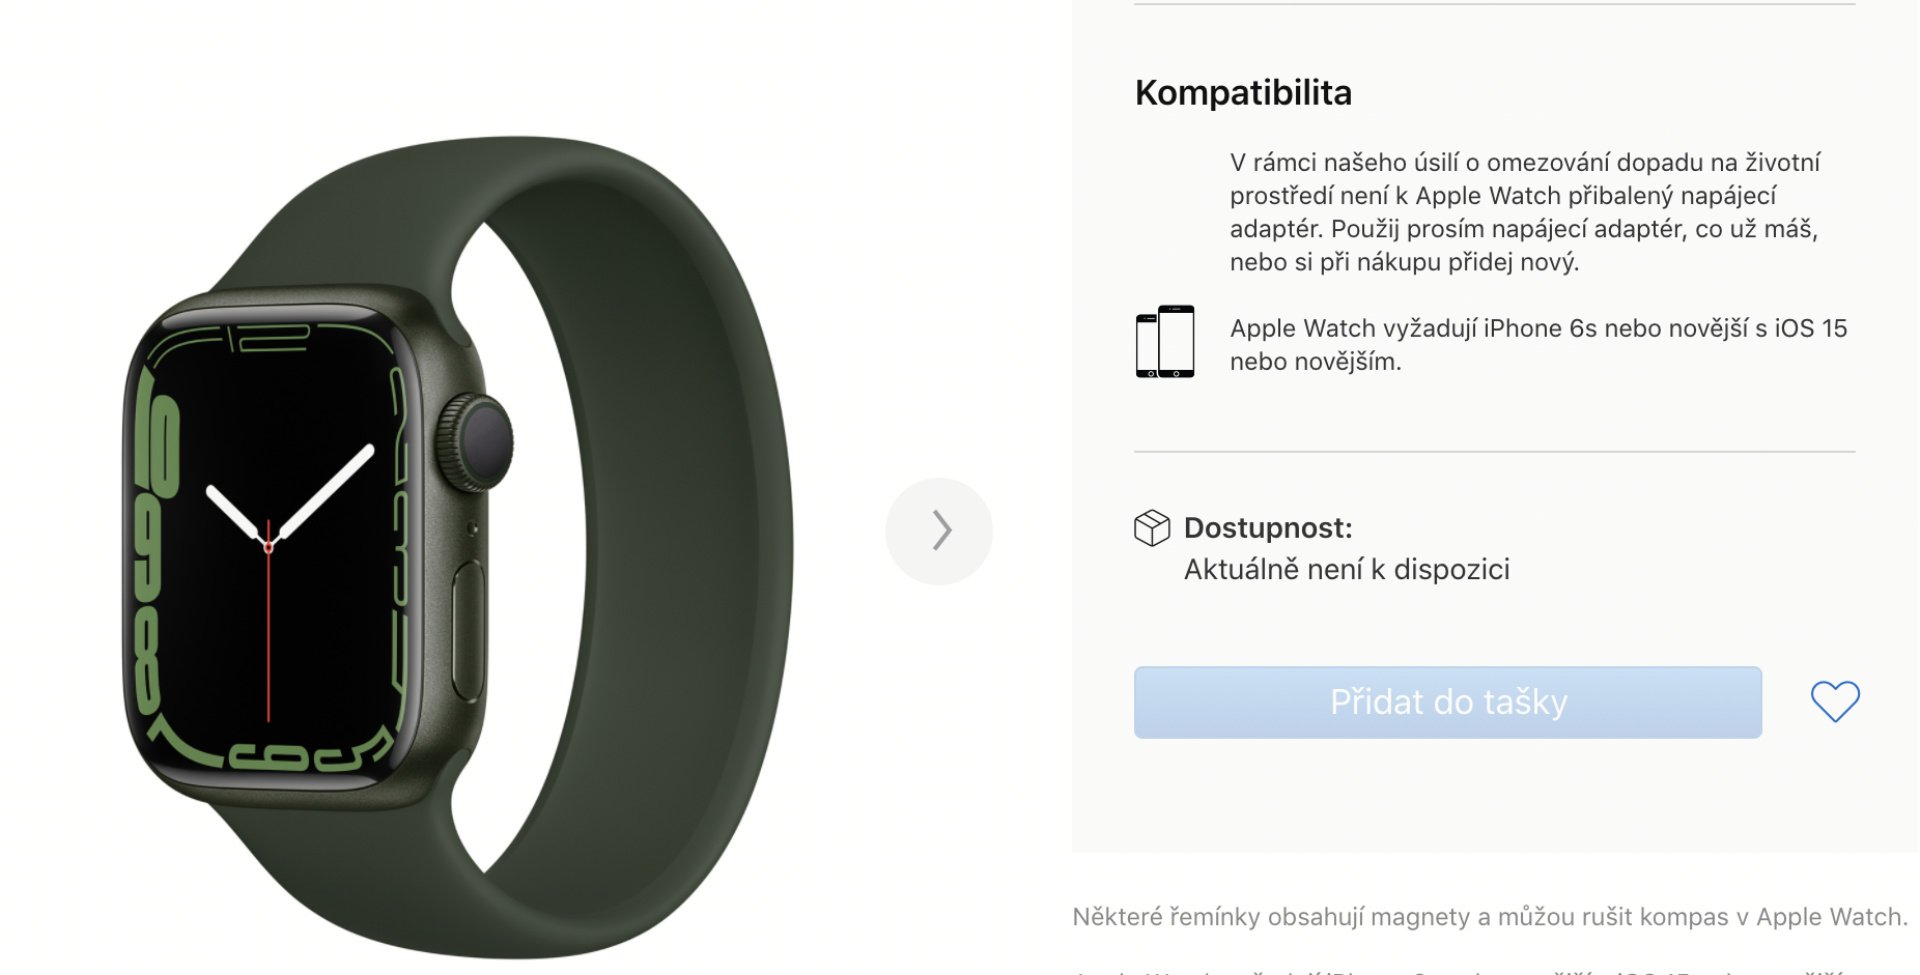Click the Dostupnost label

point(1267,528)
